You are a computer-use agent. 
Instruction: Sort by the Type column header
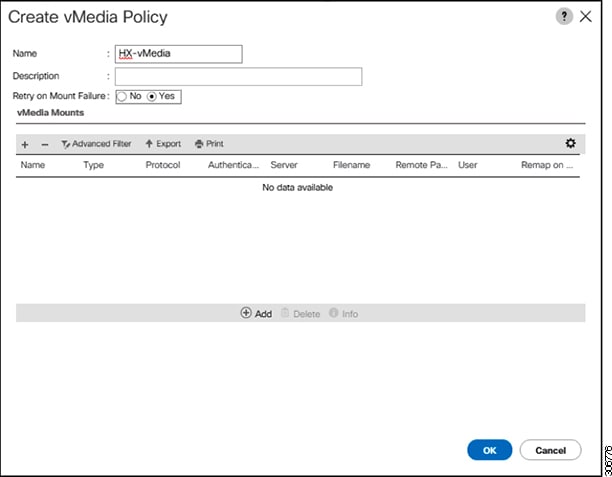coord(93,165)
